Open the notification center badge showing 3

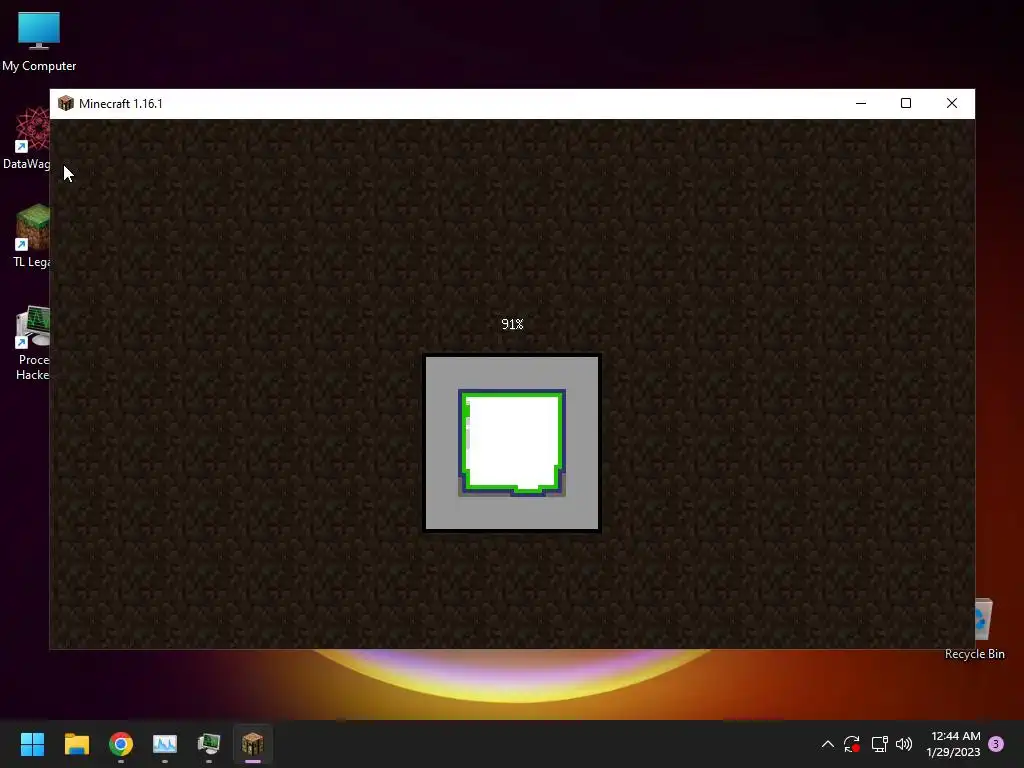click(996, 744)
